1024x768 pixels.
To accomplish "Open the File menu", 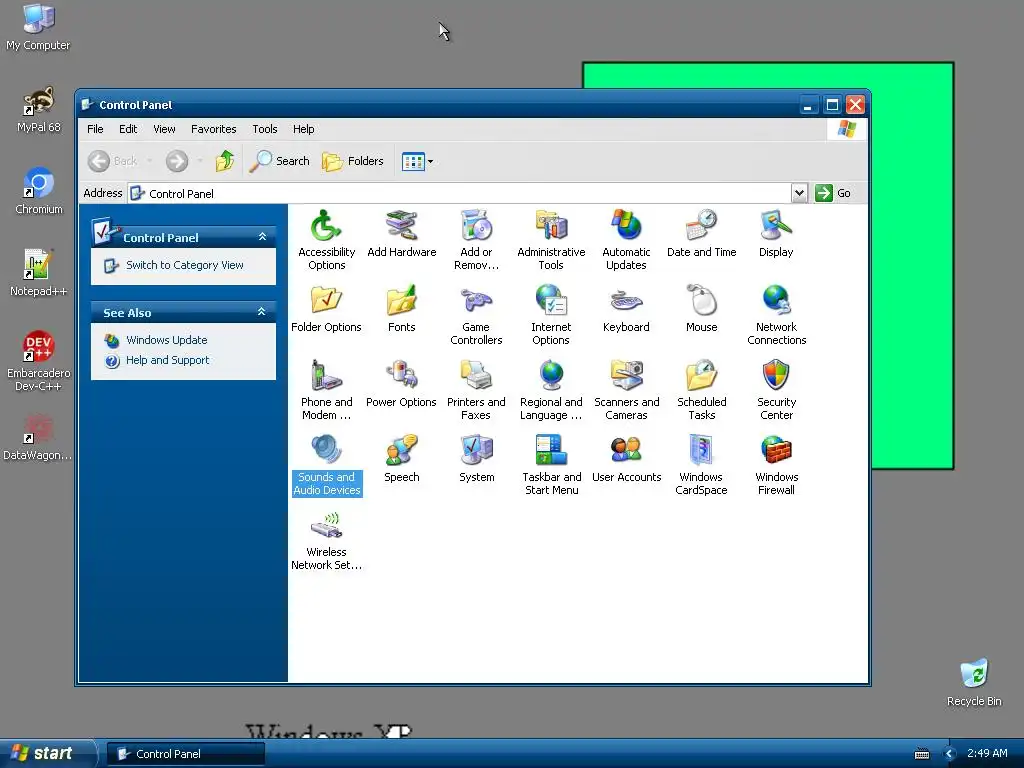I will [x=95, y=129].
